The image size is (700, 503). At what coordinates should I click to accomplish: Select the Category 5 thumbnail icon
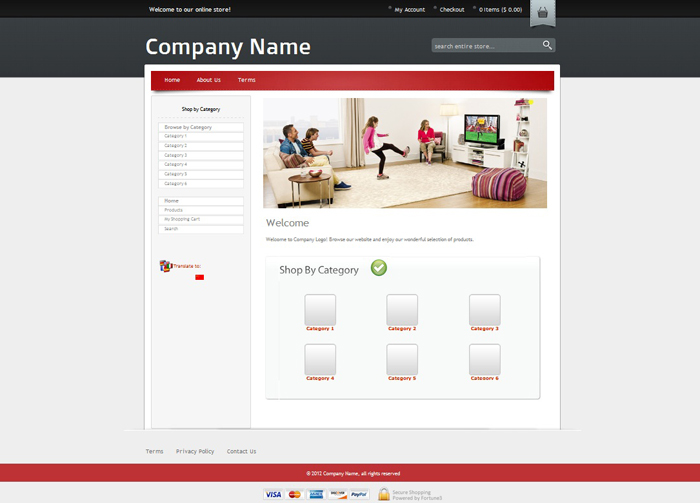pyautogui.click(x=402, y=359)
